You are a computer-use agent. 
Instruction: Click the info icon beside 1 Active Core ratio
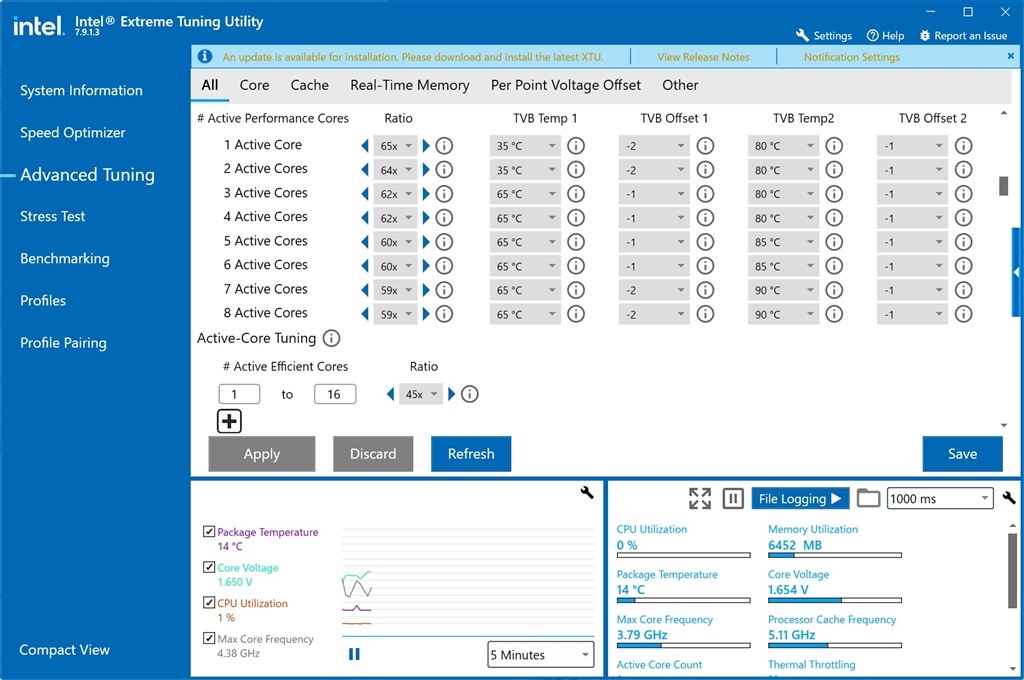coord(445,146)
